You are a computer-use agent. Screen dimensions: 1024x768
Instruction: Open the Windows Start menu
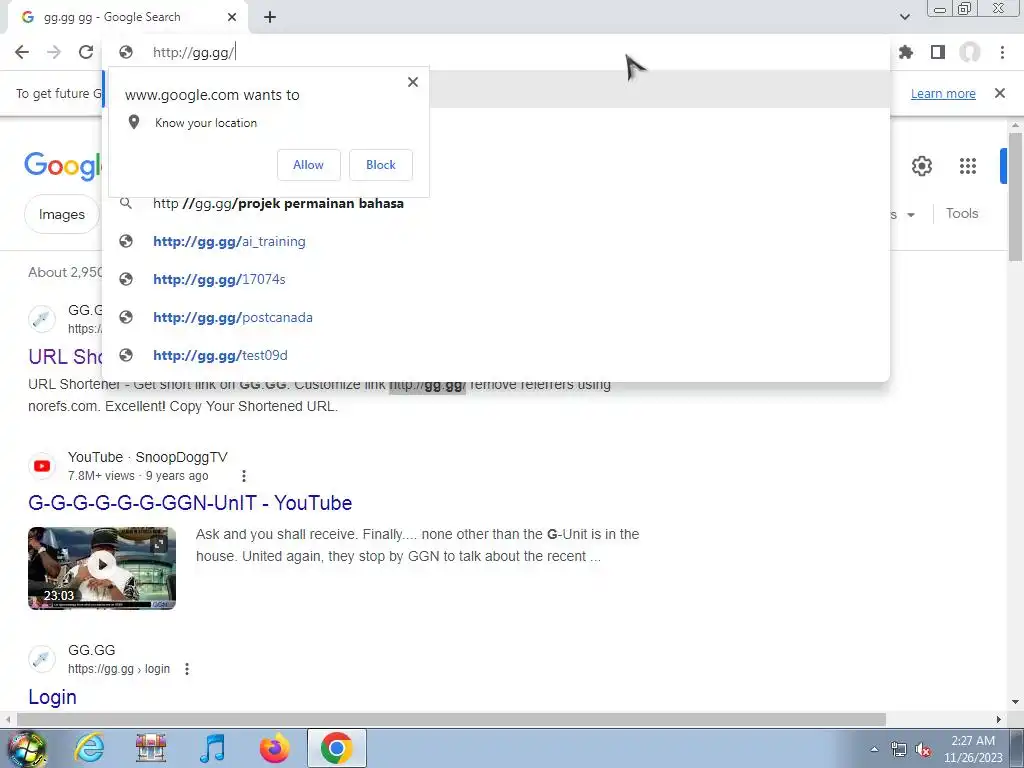(26, 748)
